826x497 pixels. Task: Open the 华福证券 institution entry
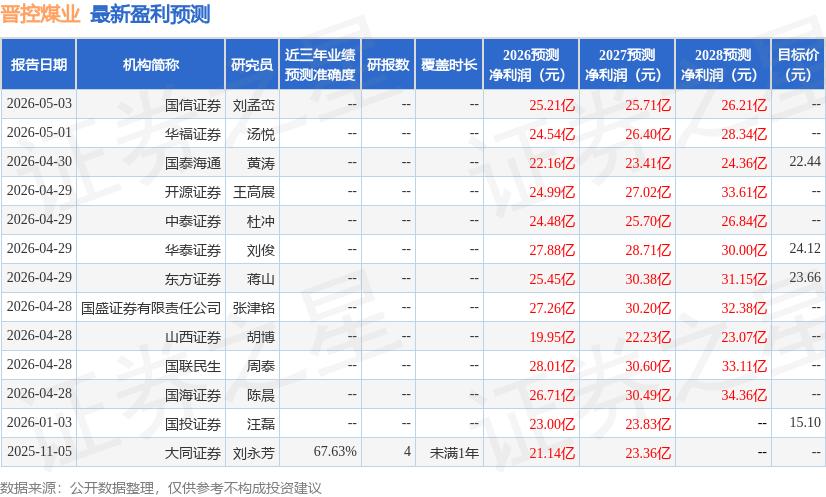193,134
